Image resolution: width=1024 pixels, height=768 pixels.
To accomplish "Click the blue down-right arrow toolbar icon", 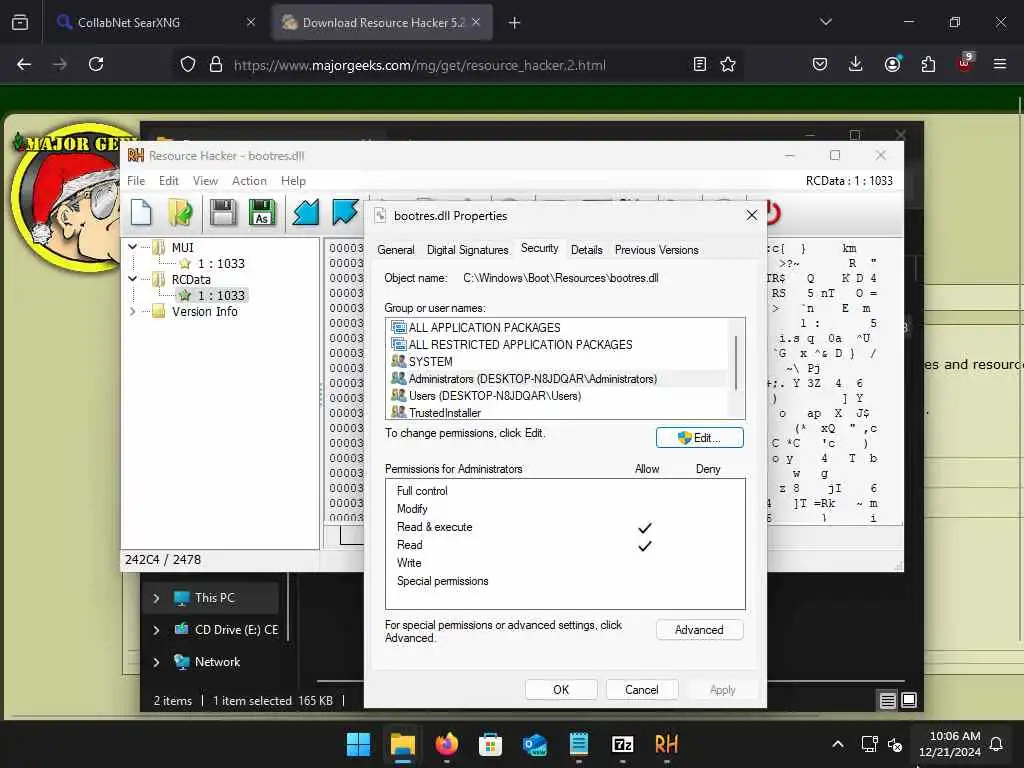I will coord(345,212).
